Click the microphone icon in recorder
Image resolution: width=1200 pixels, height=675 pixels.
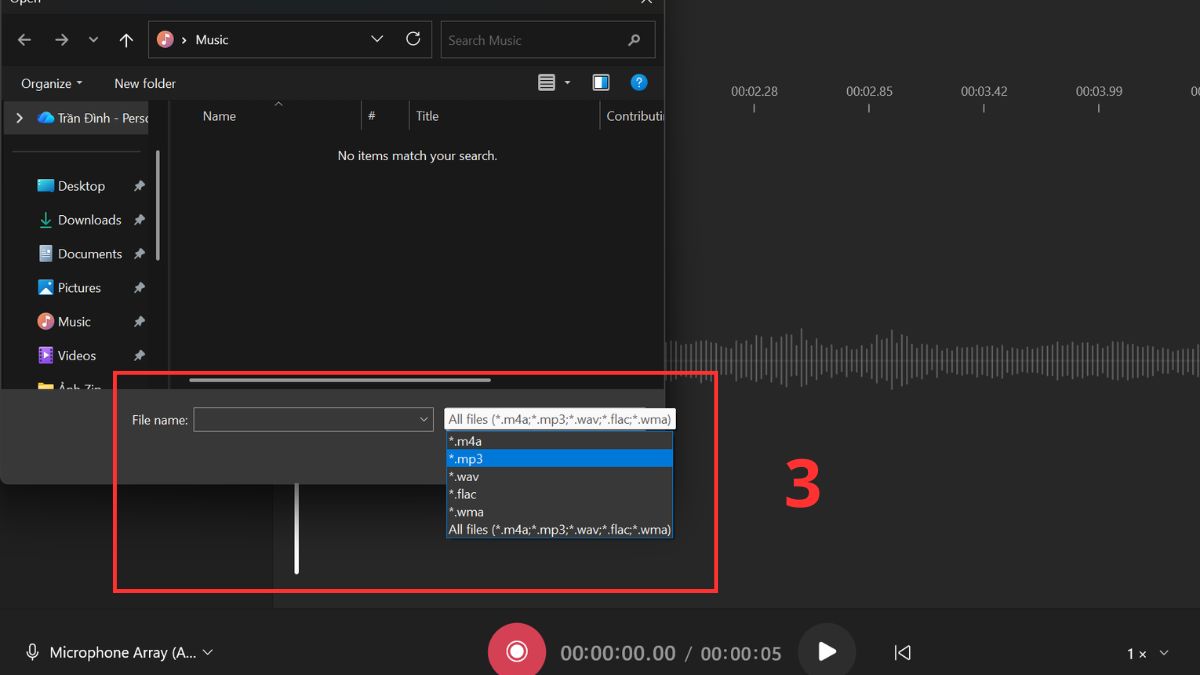tap(32, 652)
